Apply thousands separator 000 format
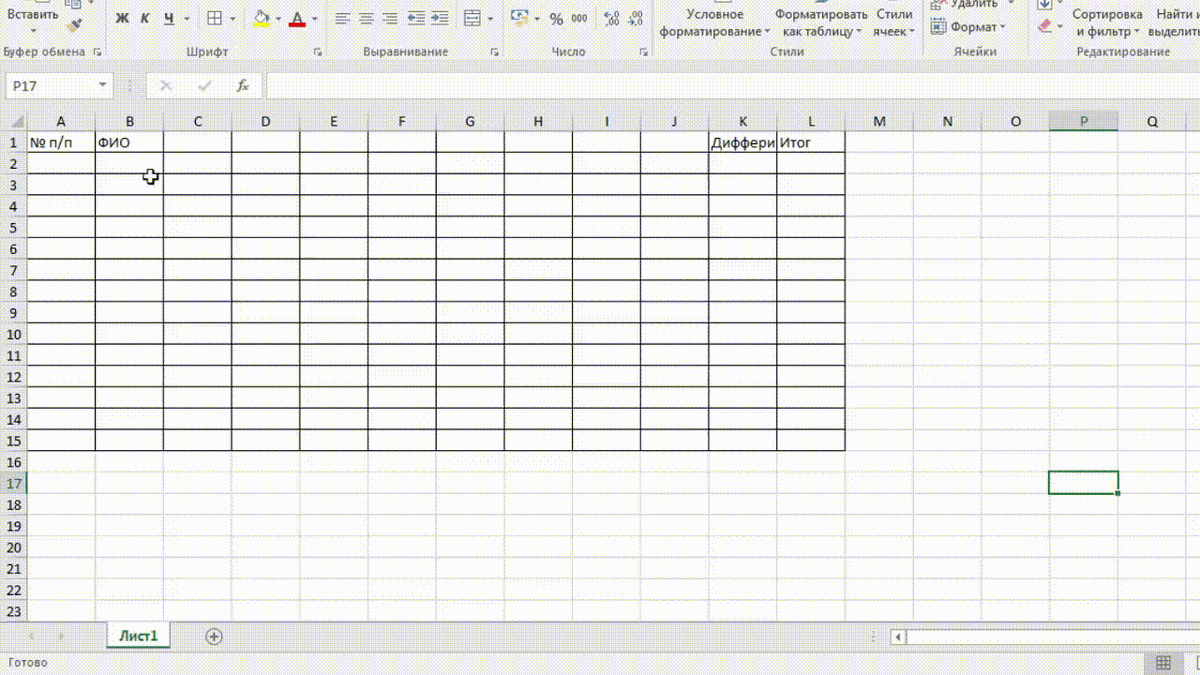 pos(579,19)
